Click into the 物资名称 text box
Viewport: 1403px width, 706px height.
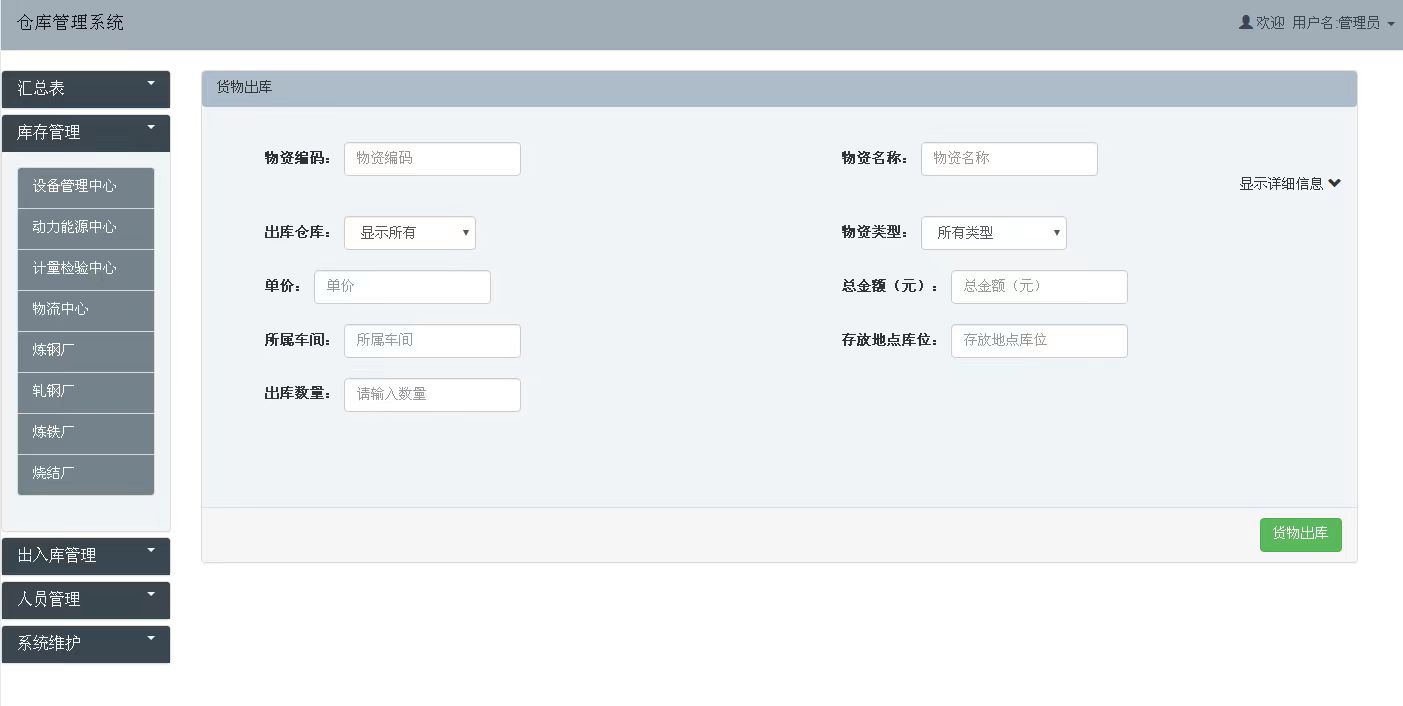[x=1009, y=159]
